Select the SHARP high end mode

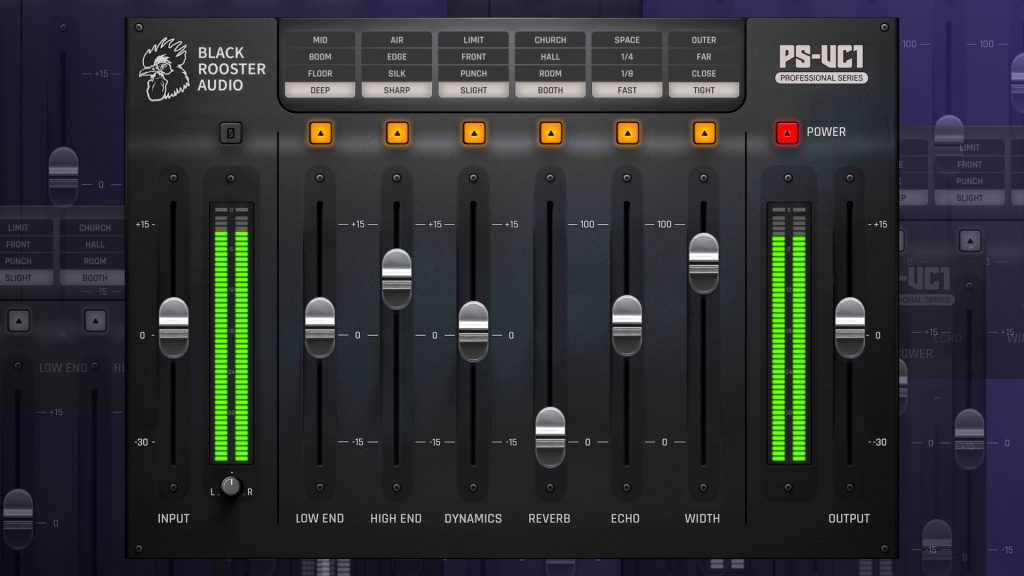(397, 90)
